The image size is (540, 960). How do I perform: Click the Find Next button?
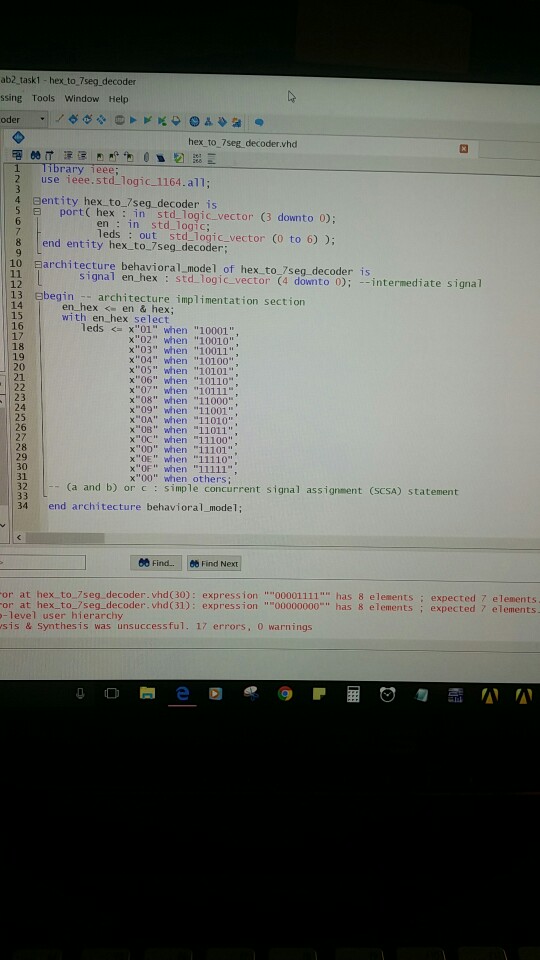(214, 563)
